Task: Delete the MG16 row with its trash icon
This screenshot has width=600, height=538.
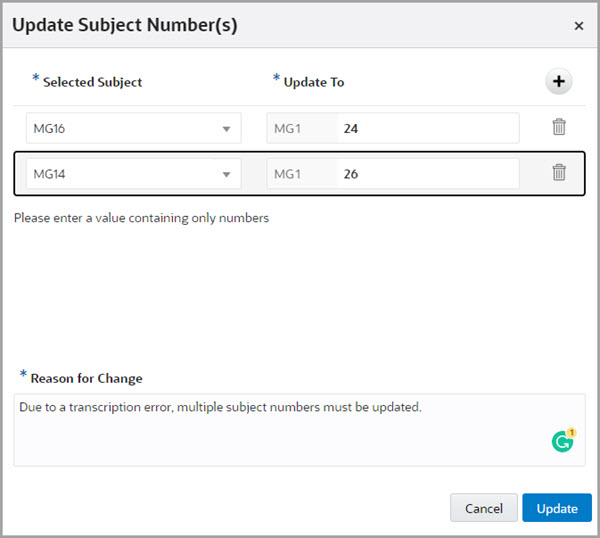Action: [559, 127]
